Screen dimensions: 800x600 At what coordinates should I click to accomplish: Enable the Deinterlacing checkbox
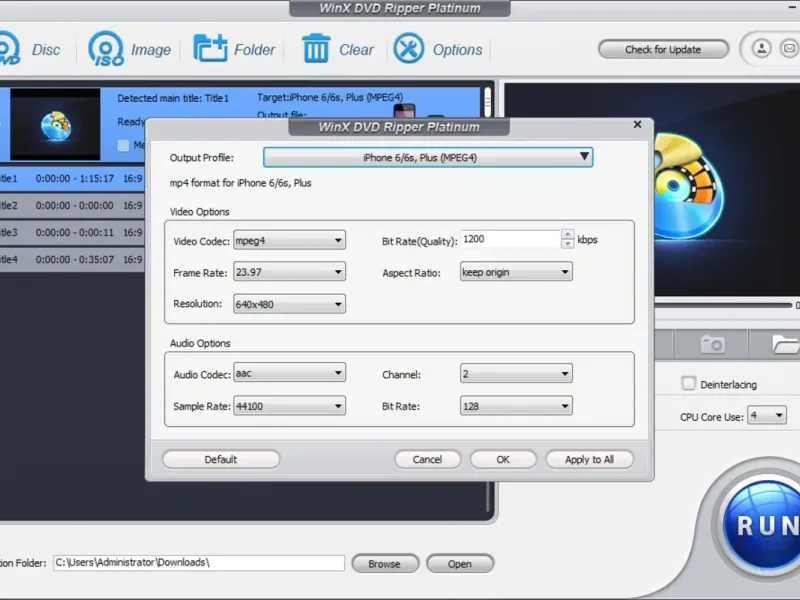point(688,384)
